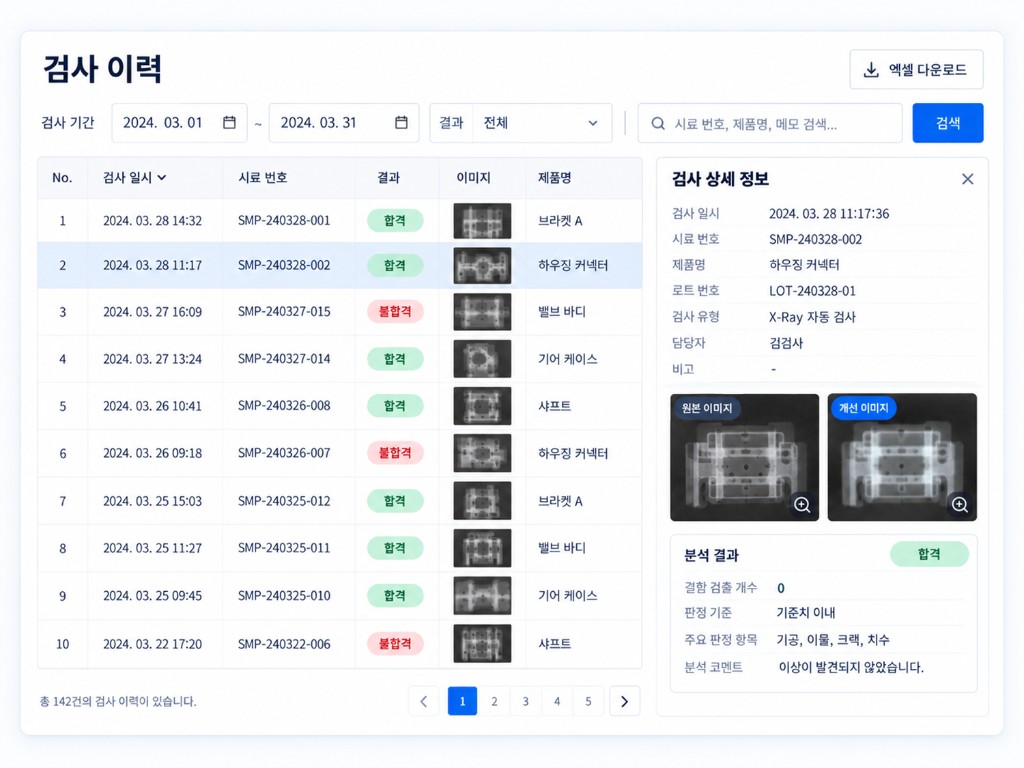
Task: Click the 불합격 badge for SMP-240326-007
Action: tap(395, 453)
